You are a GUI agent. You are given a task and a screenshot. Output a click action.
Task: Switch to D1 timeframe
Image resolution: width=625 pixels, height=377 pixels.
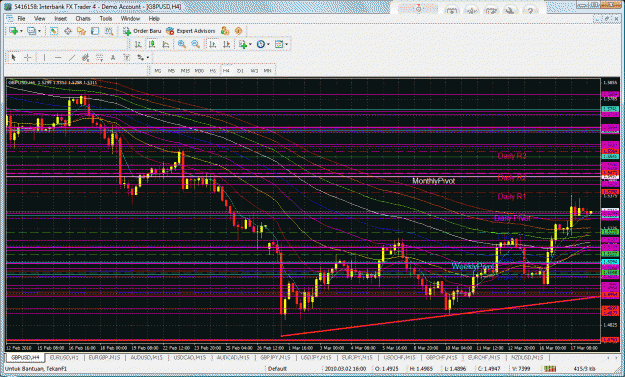point(240,71)
